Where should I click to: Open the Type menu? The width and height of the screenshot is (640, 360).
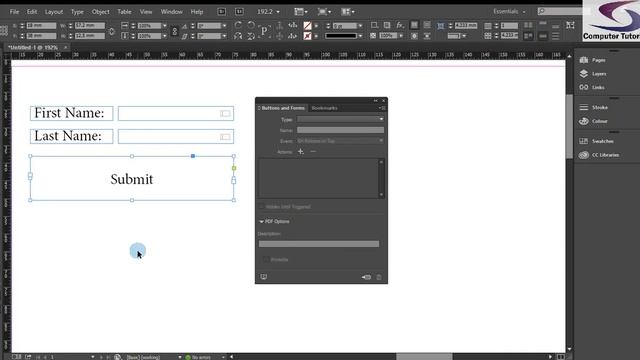pyautogui.click(x=77, y=11)
